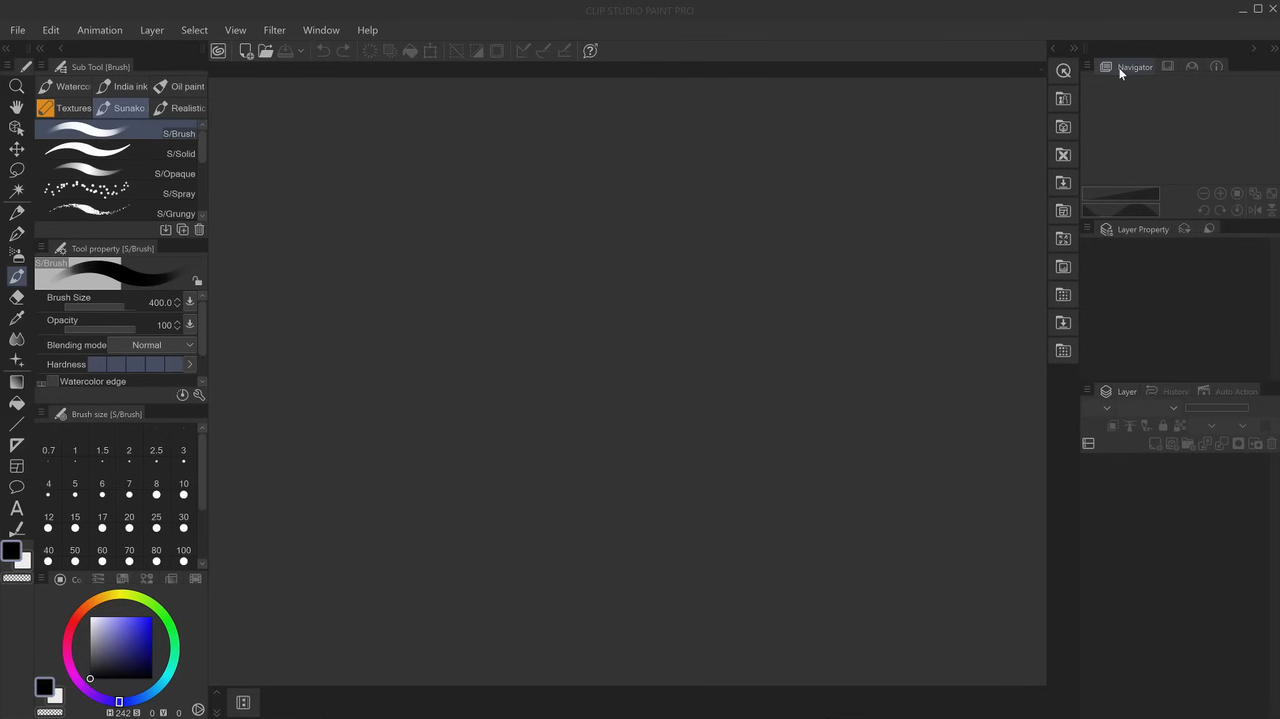Select the Frame border tool
This screenshot has width=1280, height=719.
click(16, 466)
